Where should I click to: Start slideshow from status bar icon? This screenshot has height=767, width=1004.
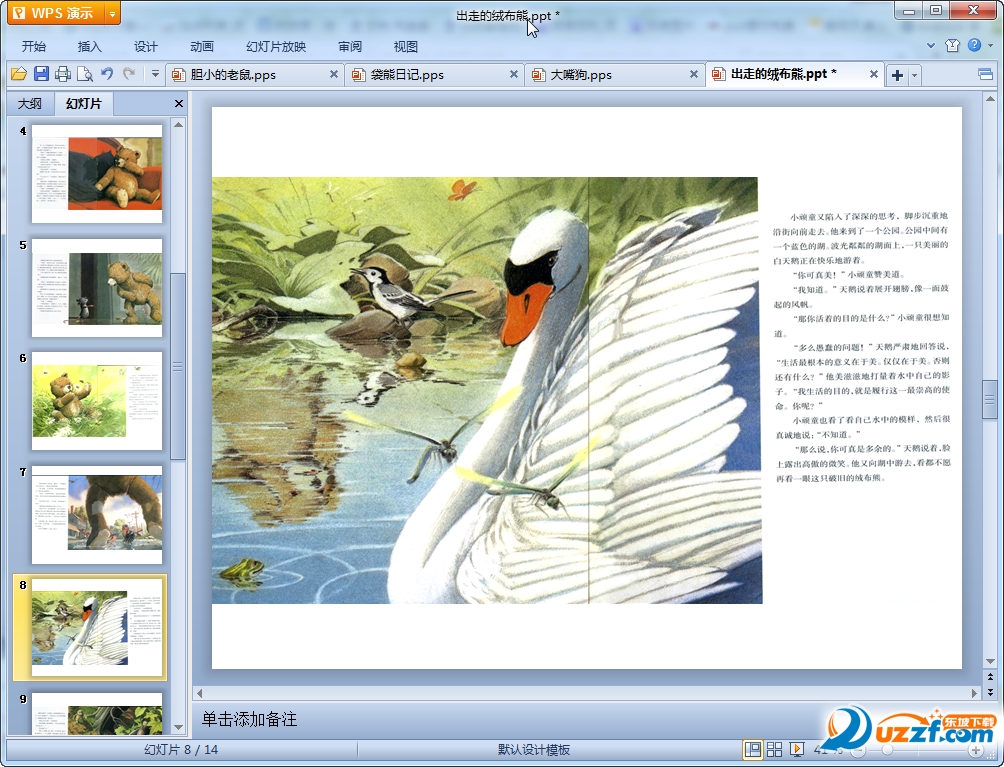797,749
